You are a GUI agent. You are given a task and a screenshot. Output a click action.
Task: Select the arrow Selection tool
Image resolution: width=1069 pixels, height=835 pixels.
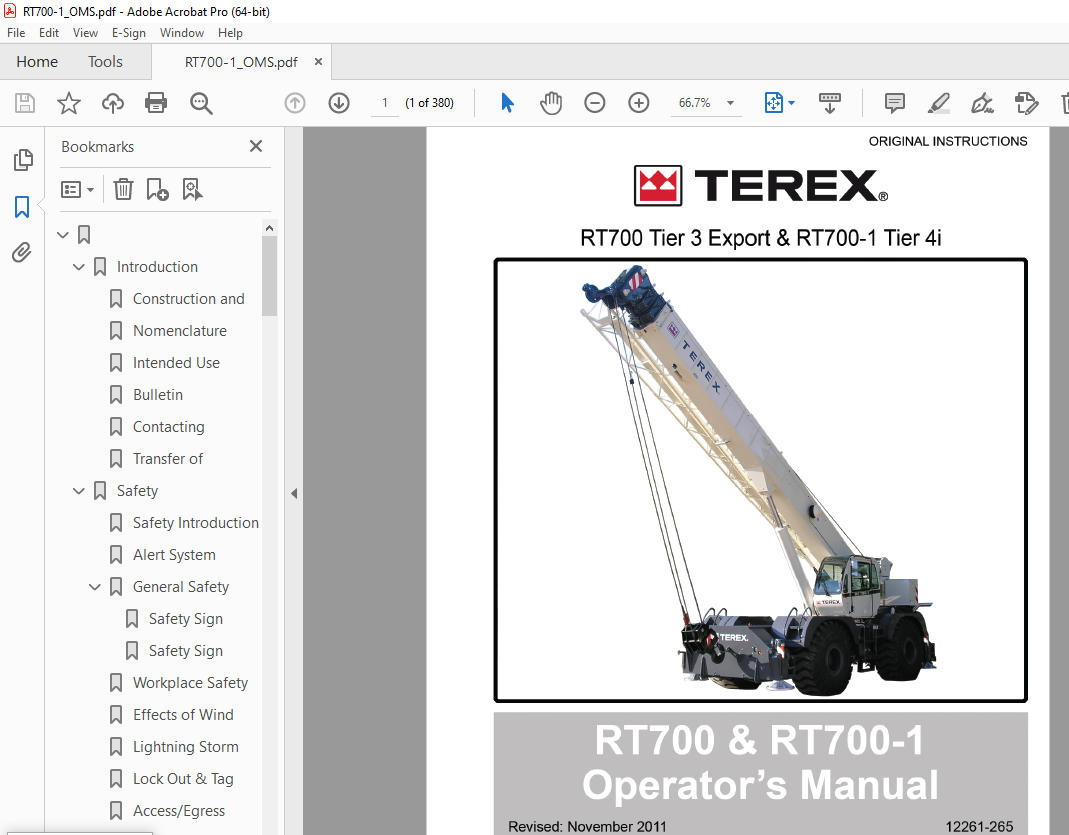pos(507,103)
